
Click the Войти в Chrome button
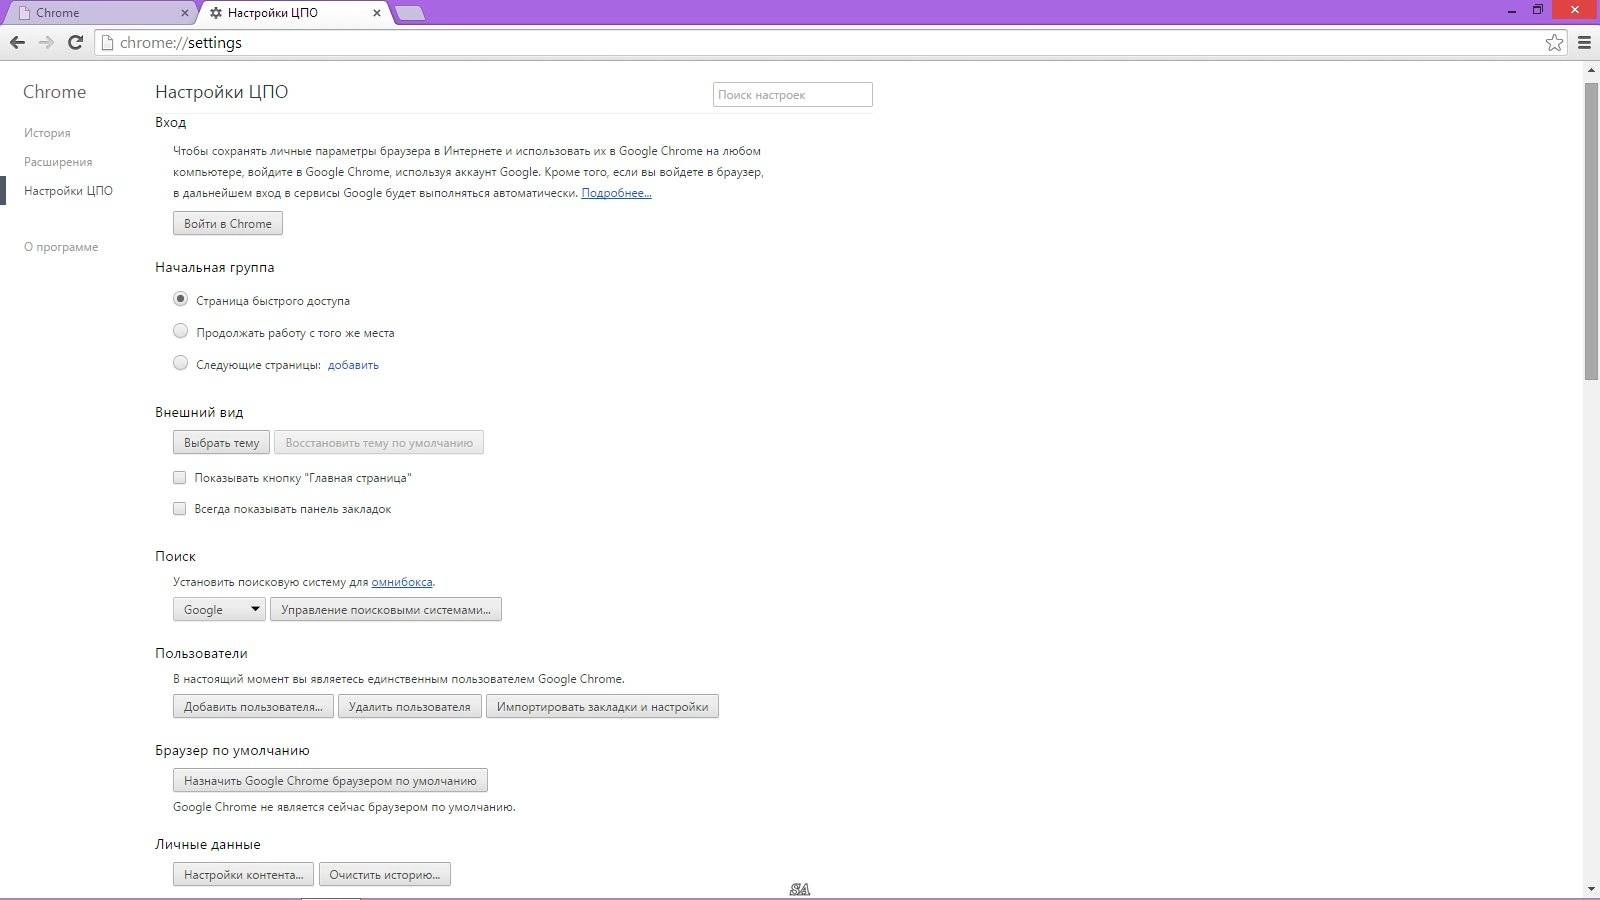click(x=228, y=224)
